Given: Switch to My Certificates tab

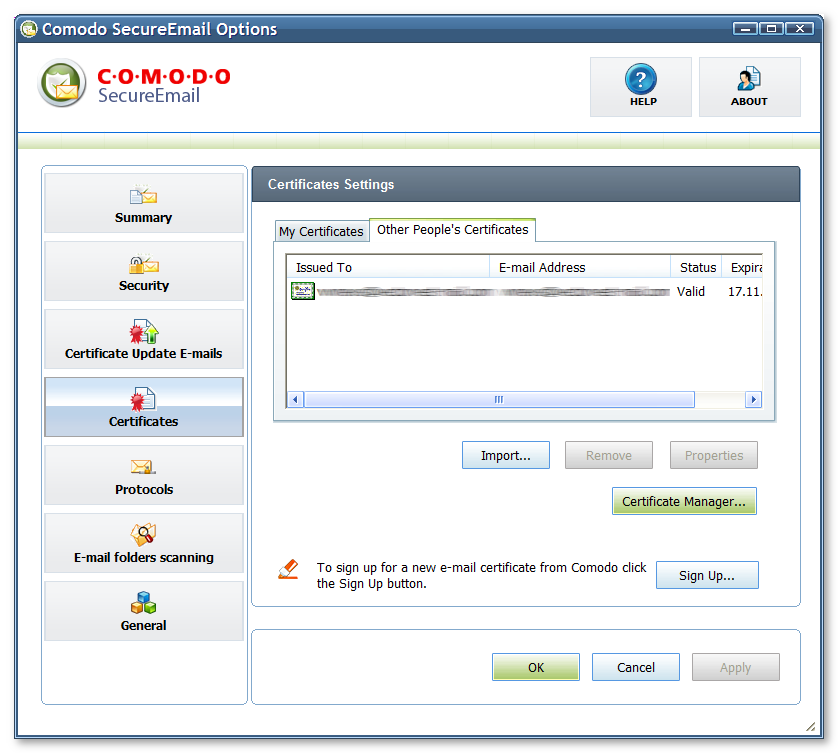Looking at the screenshot, I should pos(321,231).
